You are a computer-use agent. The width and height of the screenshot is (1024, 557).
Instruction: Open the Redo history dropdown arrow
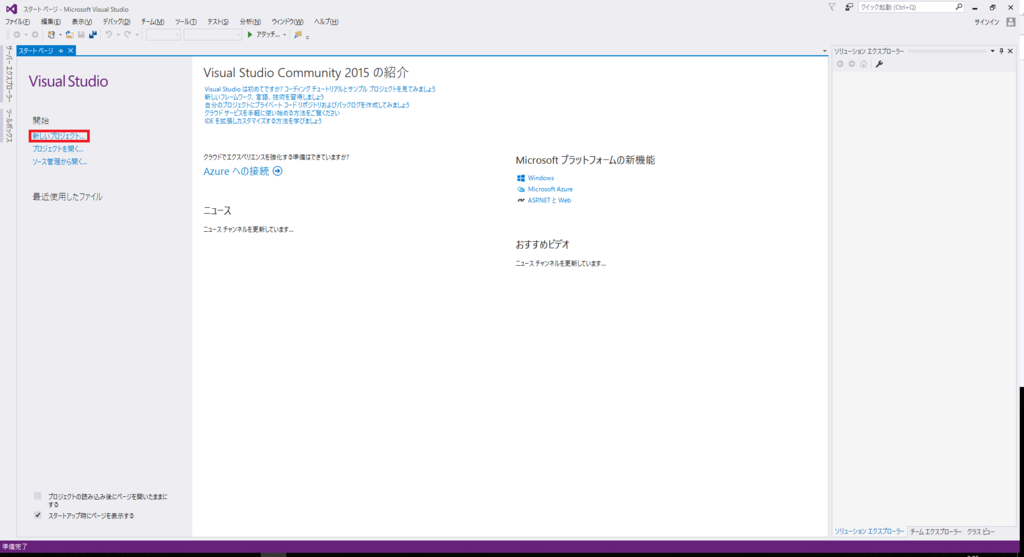136,35
